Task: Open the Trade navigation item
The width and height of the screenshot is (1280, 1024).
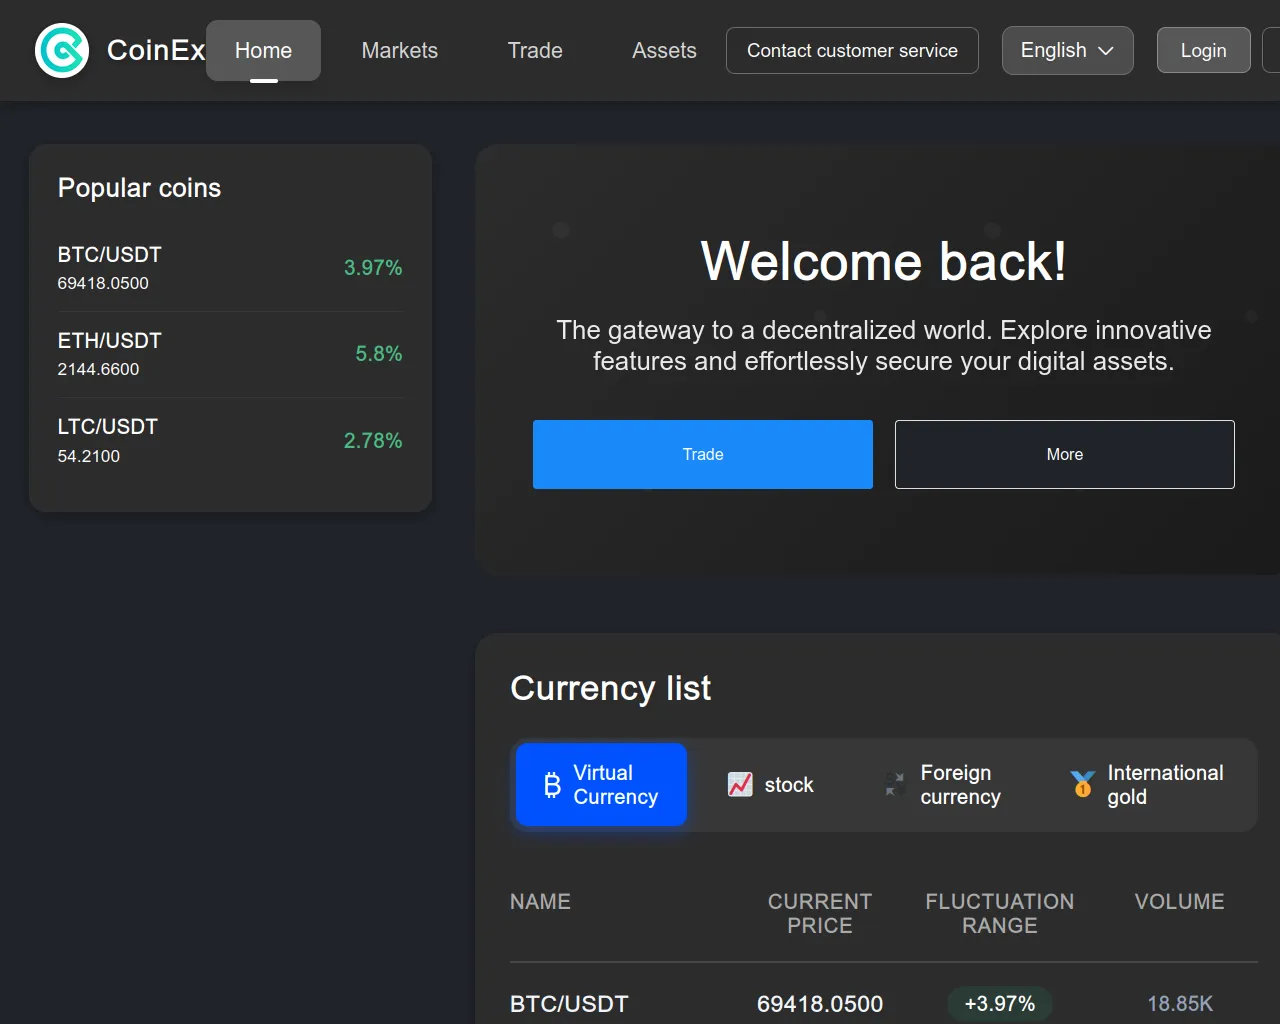Action: click(x=535, y=50)
